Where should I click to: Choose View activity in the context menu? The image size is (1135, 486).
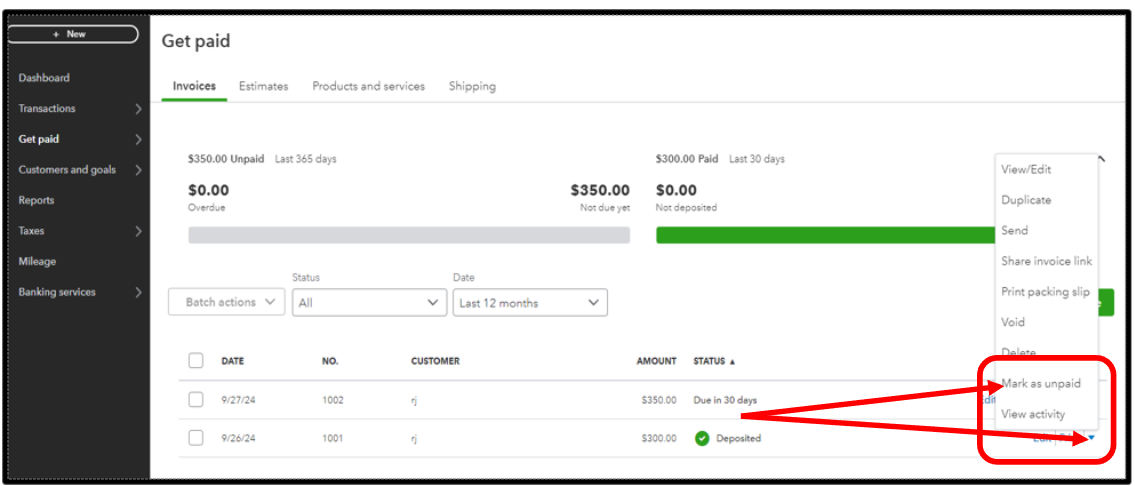1033,414
